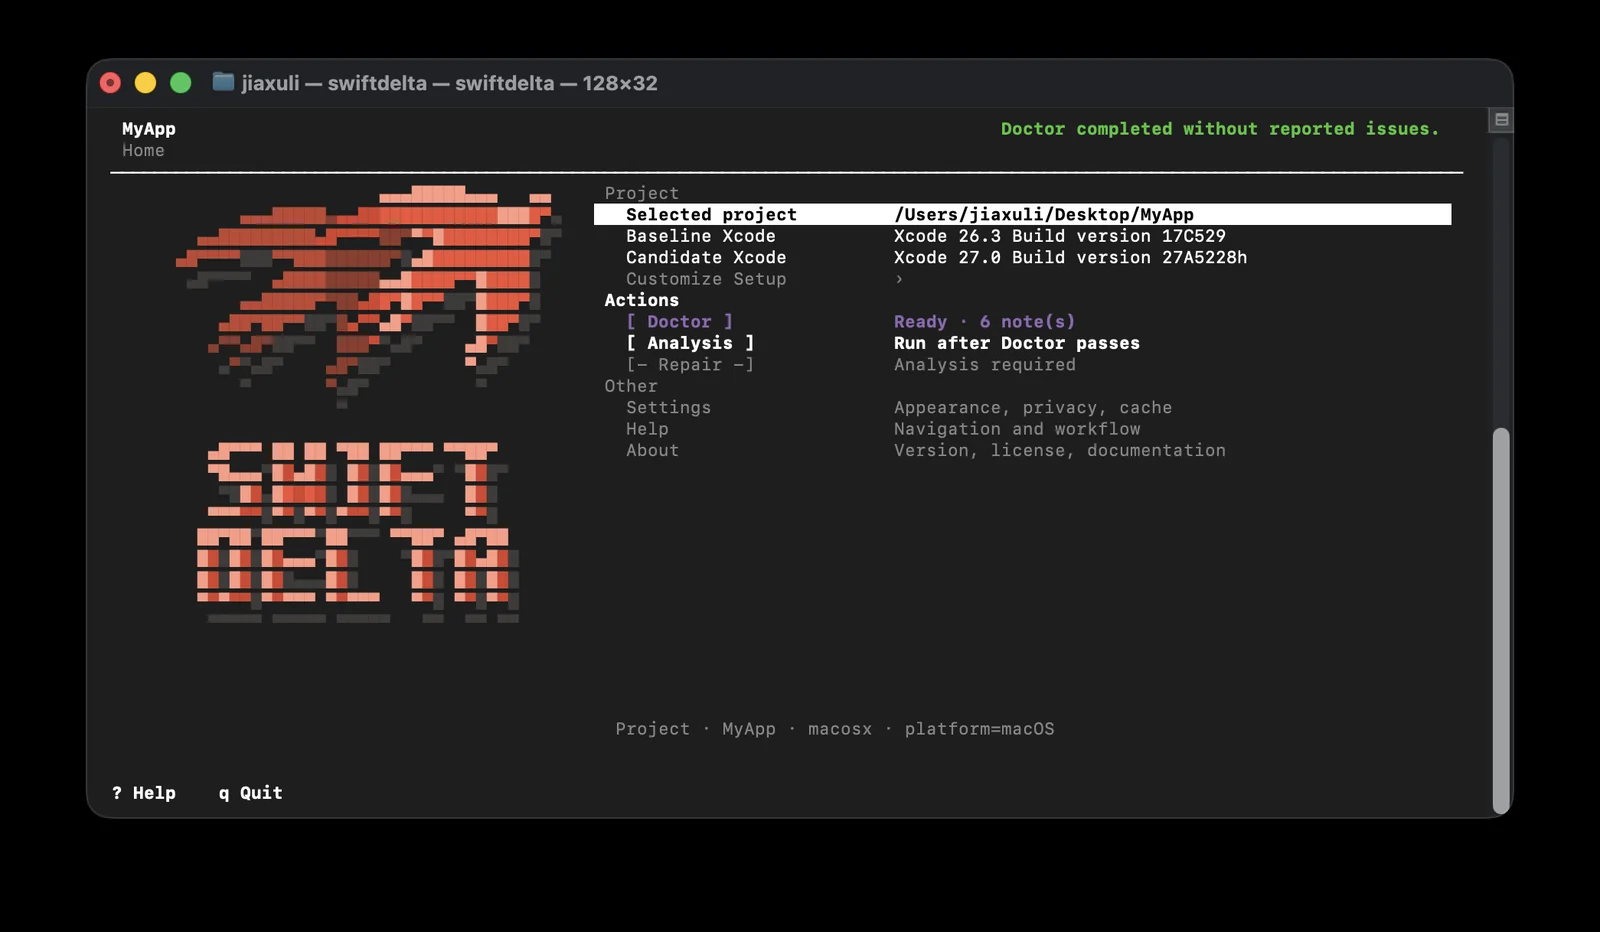Click 'Doctor completed without reported issues.' message
Viewport: 1600px width, 932px height.
click(x=1220, y=129)
